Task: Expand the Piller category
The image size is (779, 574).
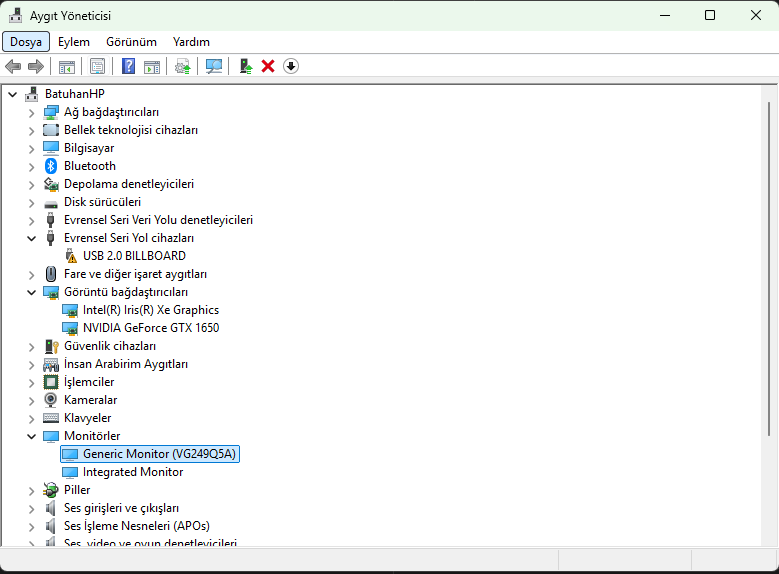Action: click(31, 491)
